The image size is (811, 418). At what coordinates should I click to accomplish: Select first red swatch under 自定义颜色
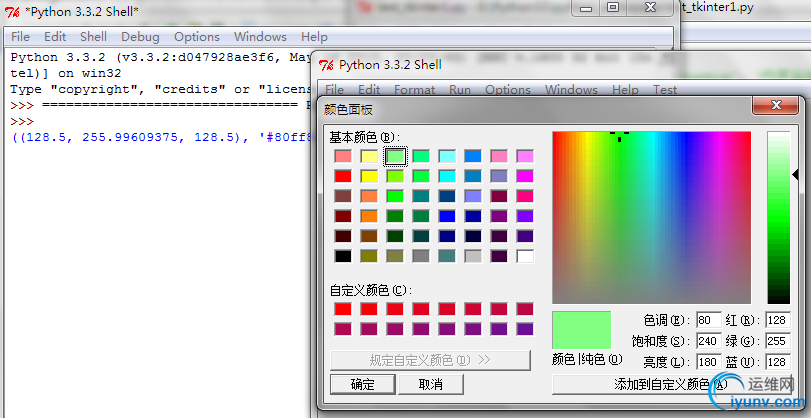343,309
